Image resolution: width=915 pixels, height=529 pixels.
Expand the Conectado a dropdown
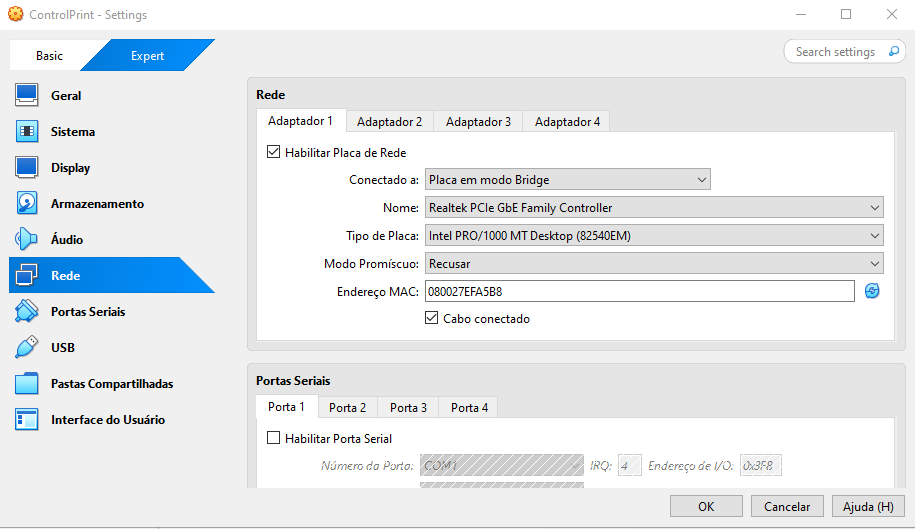(567, 180)
